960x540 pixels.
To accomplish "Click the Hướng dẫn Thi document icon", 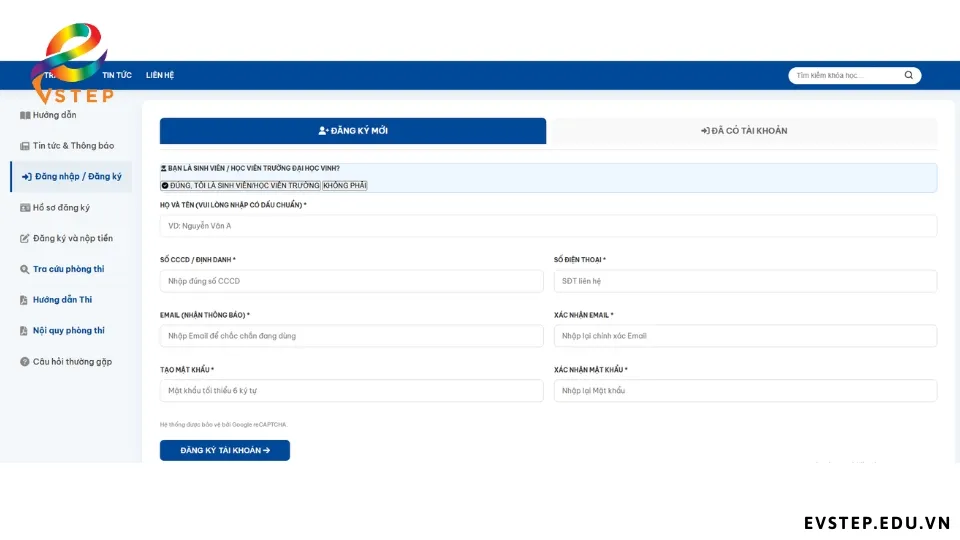I will (x=24, y=300).
